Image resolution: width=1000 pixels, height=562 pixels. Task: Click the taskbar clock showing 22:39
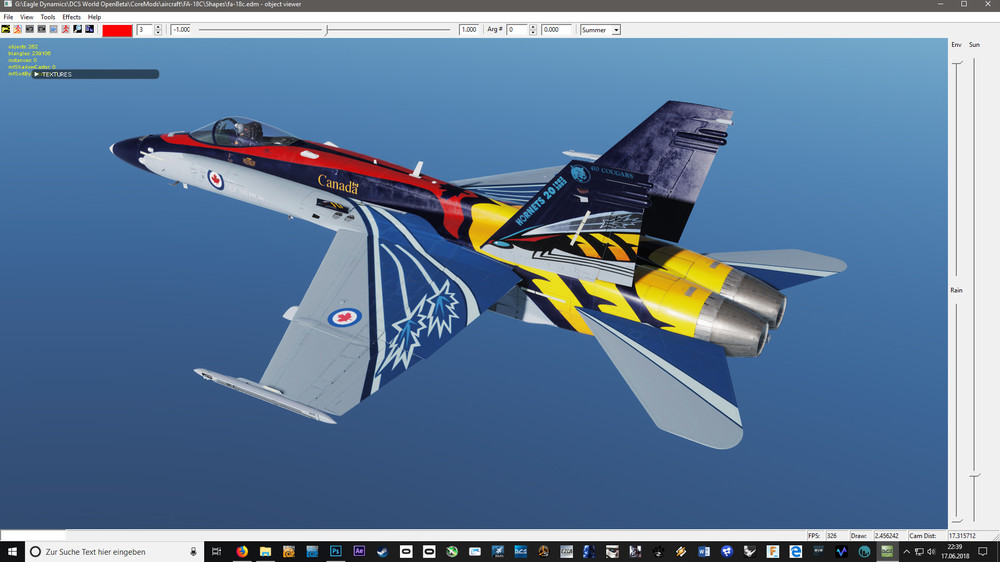(955, 552)
